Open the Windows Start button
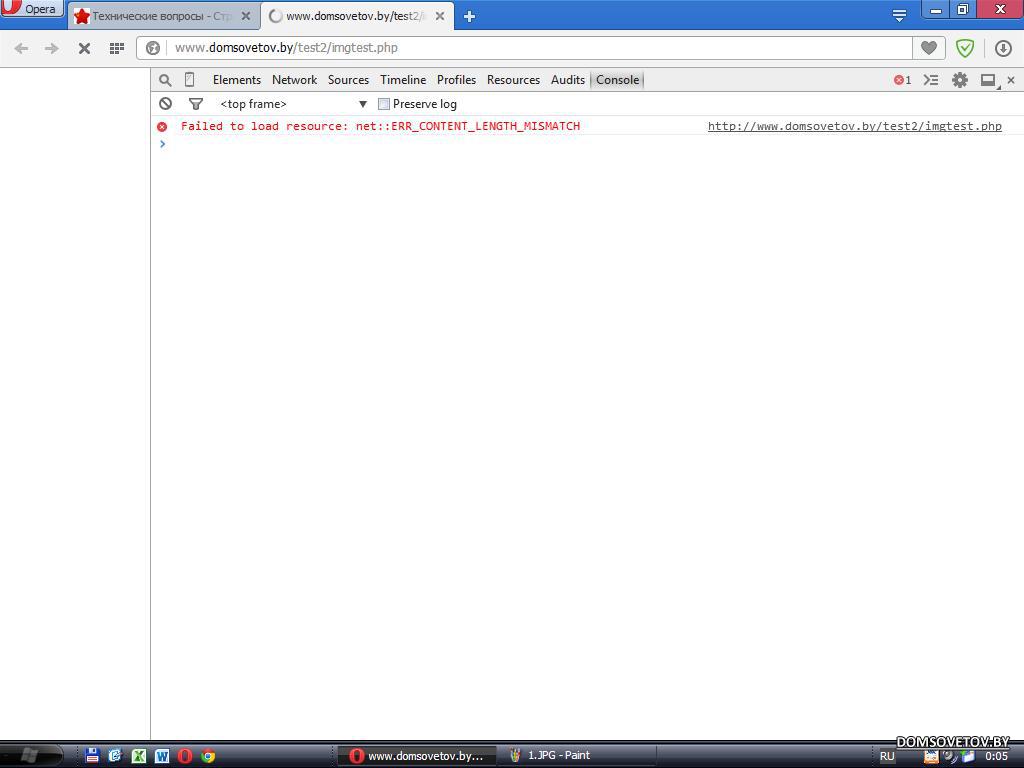 [x=31, y=756]
